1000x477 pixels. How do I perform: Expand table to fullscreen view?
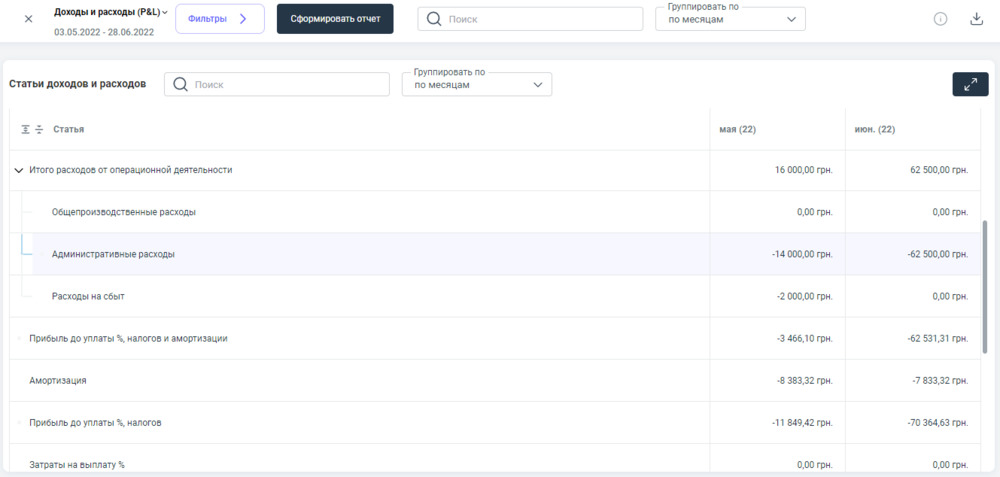(970, 85)
